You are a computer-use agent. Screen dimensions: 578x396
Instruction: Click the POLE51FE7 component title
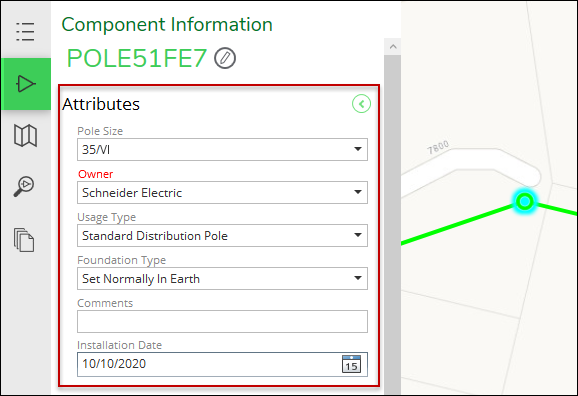137,58
